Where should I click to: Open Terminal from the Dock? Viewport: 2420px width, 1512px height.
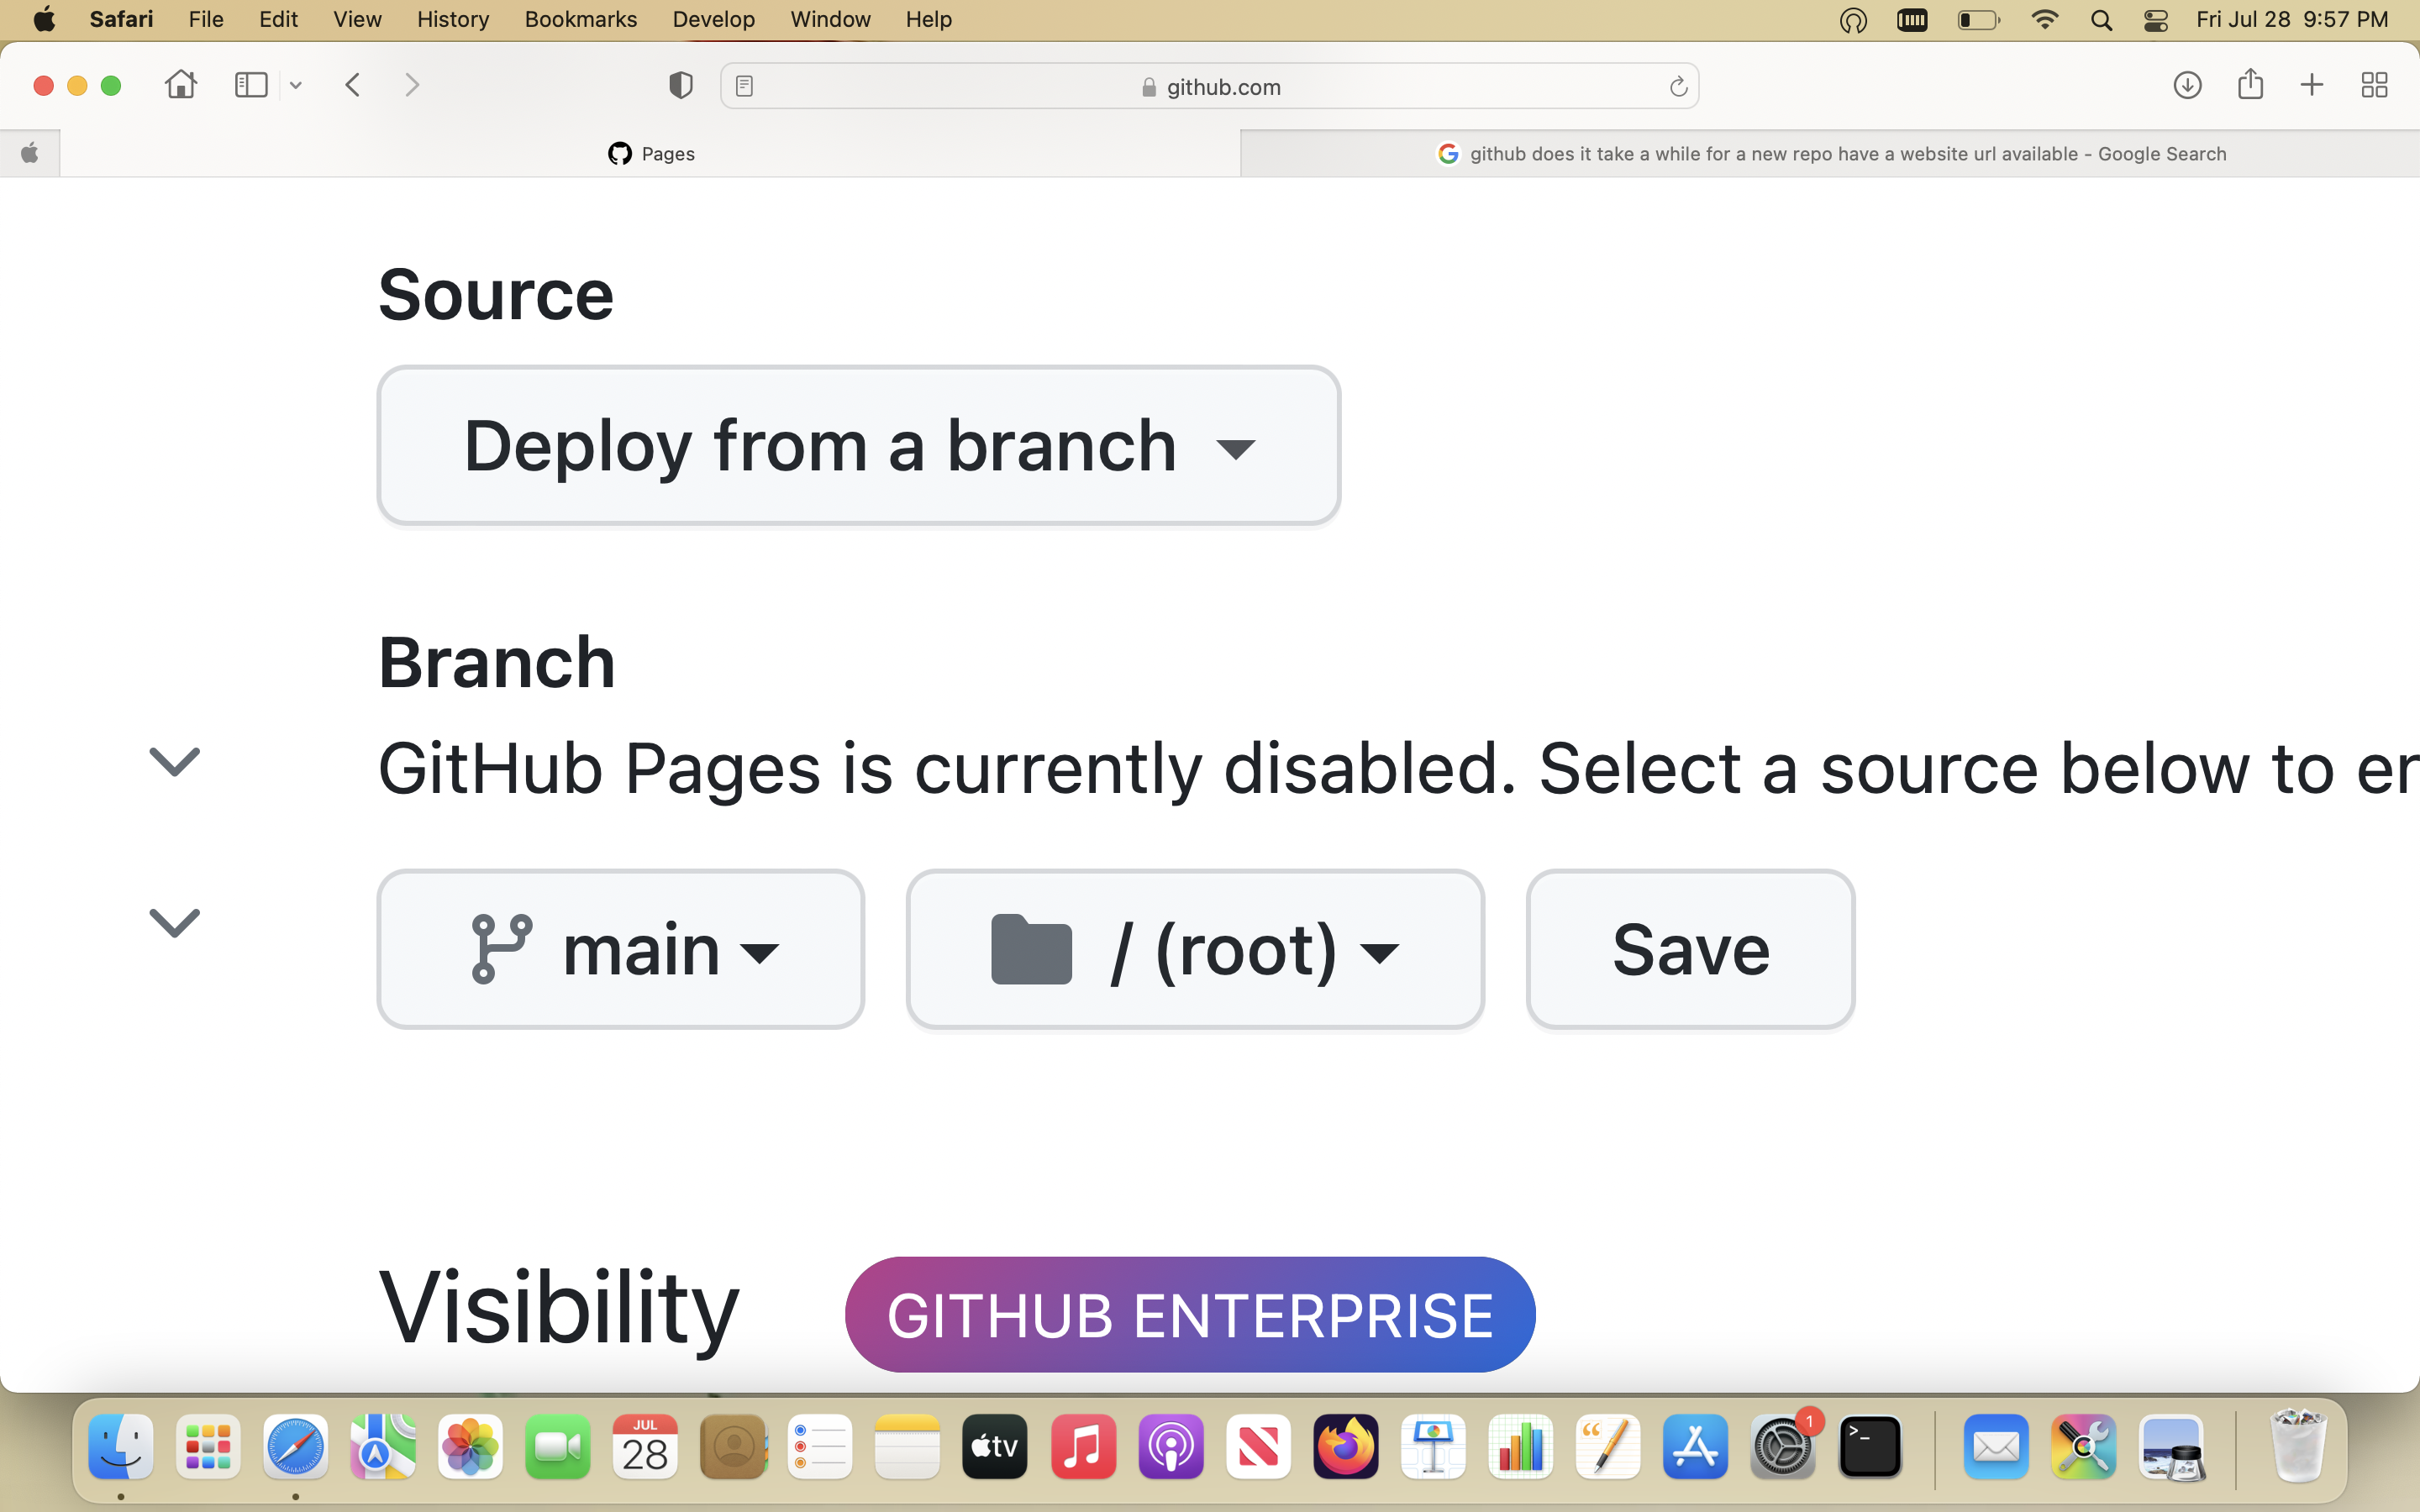pyautogui.click(x=1870, y=1446)
